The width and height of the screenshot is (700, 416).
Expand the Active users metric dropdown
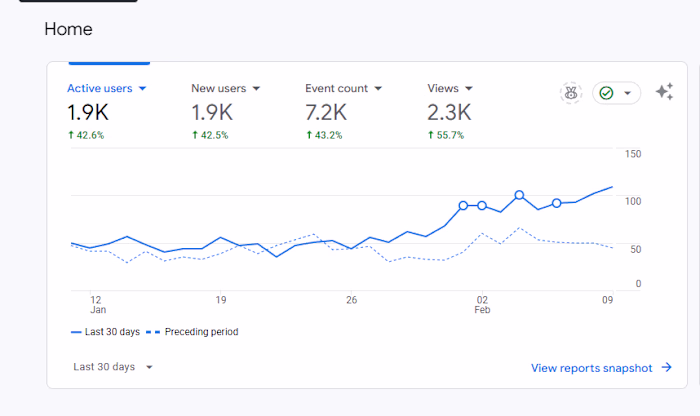pyautogui.click(x=142, y=88)
